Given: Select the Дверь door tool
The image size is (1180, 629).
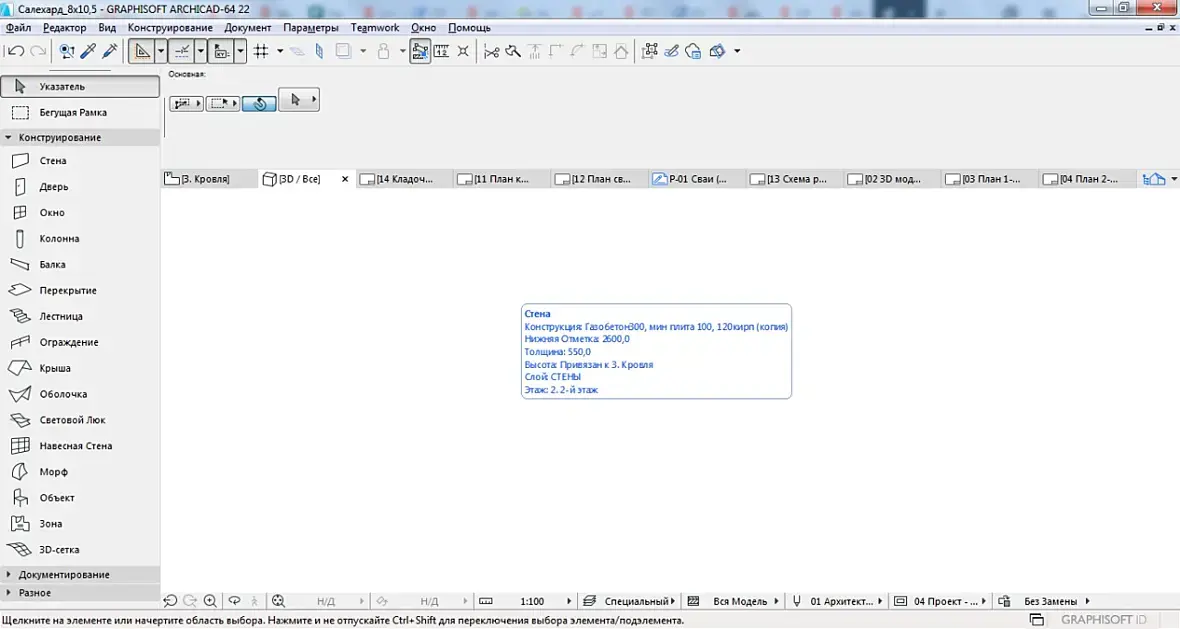Looking at the screenshot, I should [80, 187].
